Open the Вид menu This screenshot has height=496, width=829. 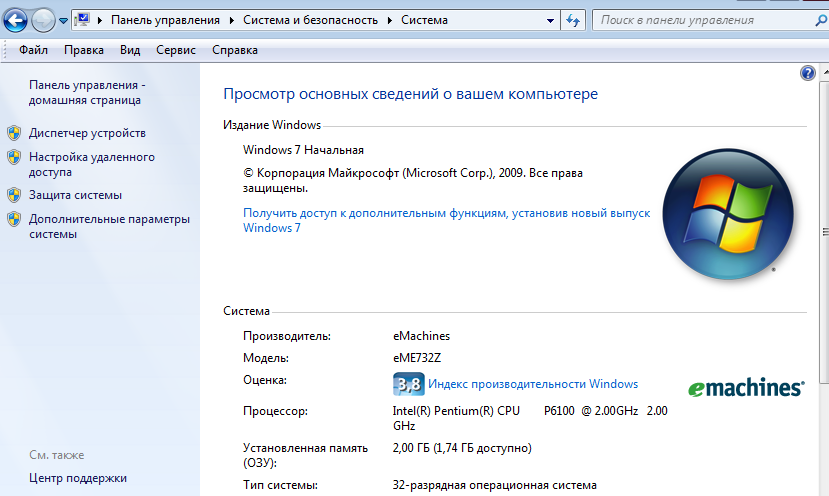click(130, 50)
